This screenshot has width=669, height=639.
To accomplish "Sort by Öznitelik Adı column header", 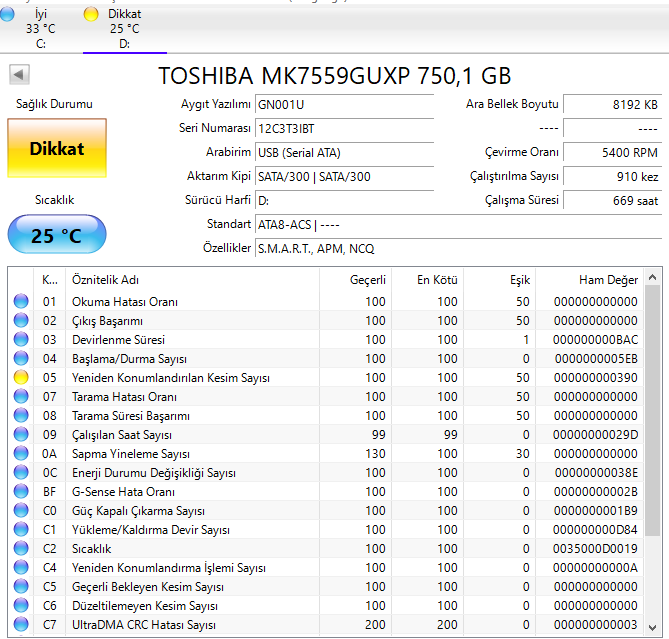I will pos(104,280).
